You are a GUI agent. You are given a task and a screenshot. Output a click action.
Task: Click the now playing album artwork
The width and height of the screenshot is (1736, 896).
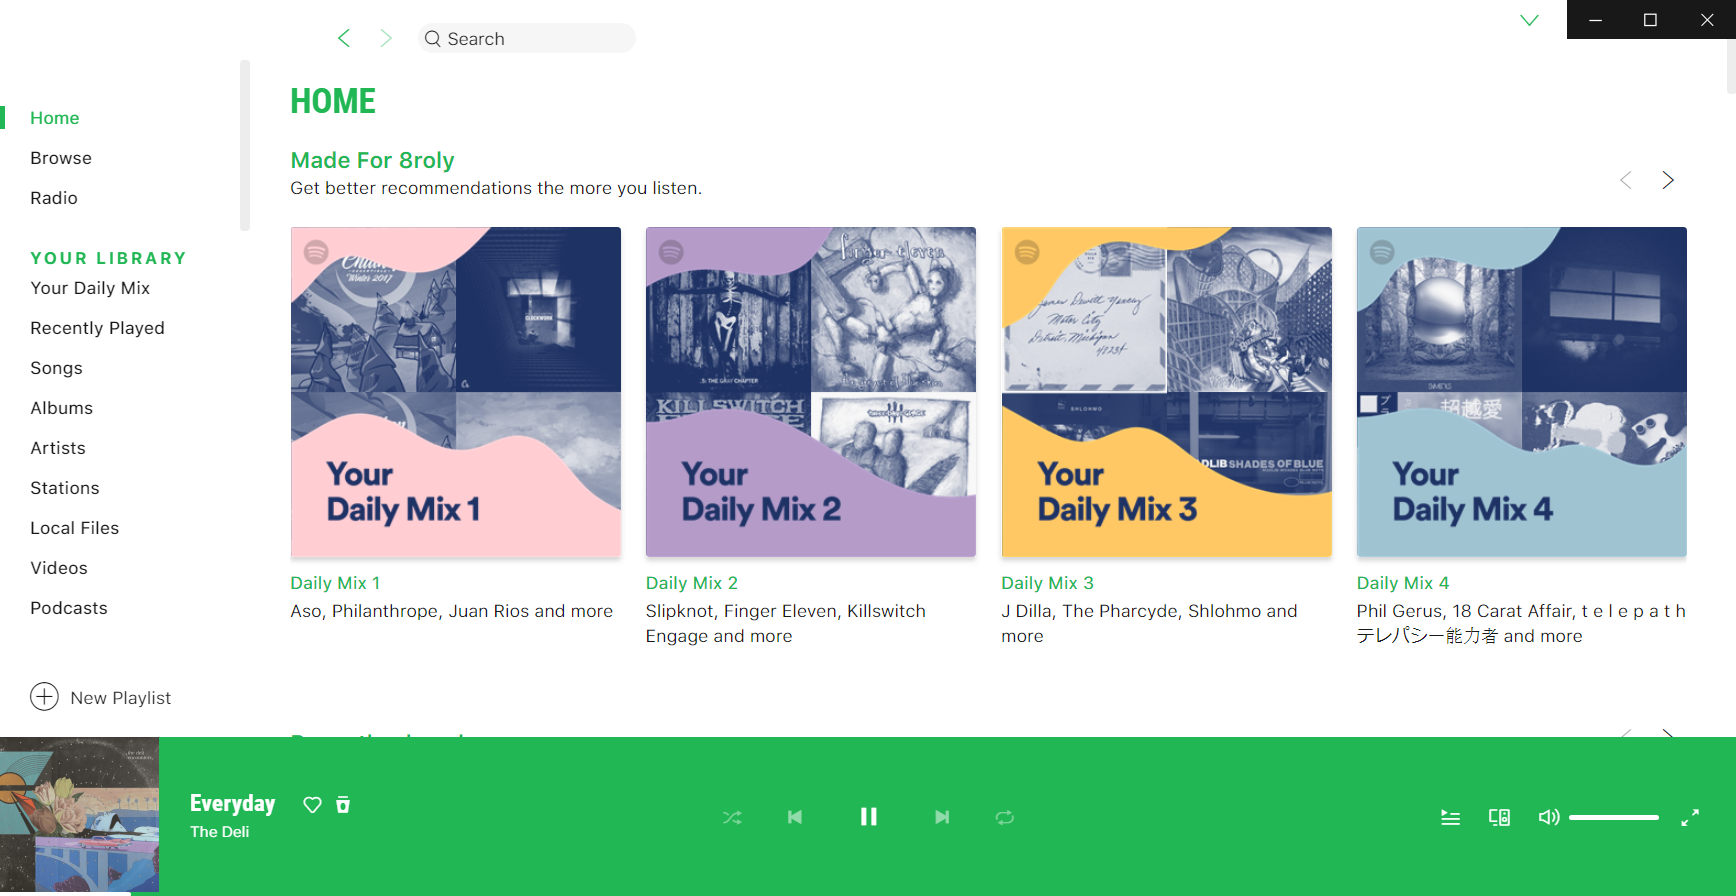point(79,815)
